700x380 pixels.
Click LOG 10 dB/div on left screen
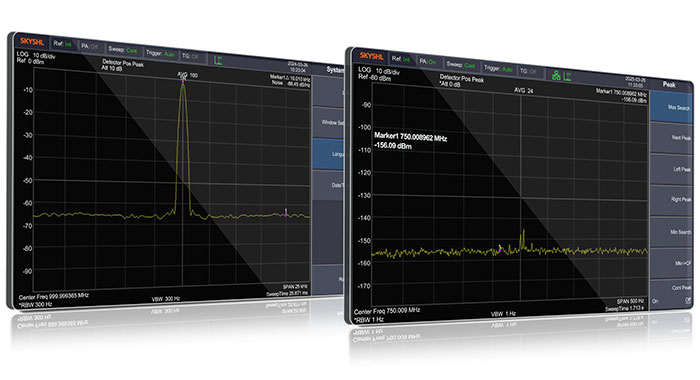coord(36,55)
